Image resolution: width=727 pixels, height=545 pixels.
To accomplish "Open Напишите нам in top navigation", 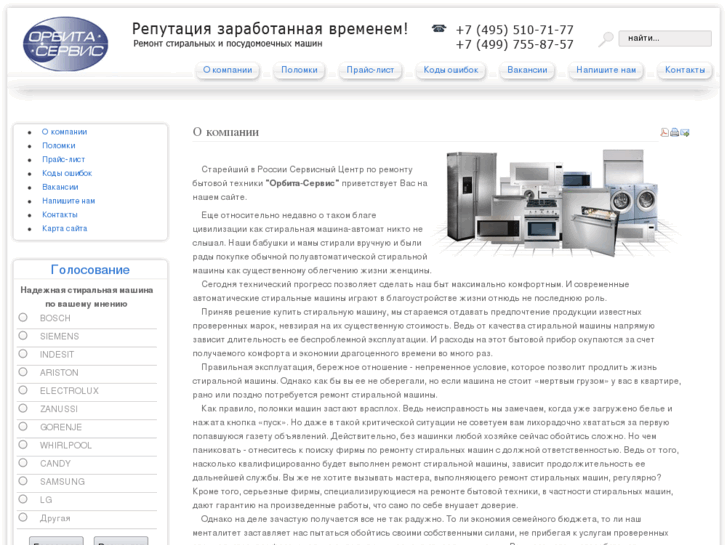I will point(606,70).
